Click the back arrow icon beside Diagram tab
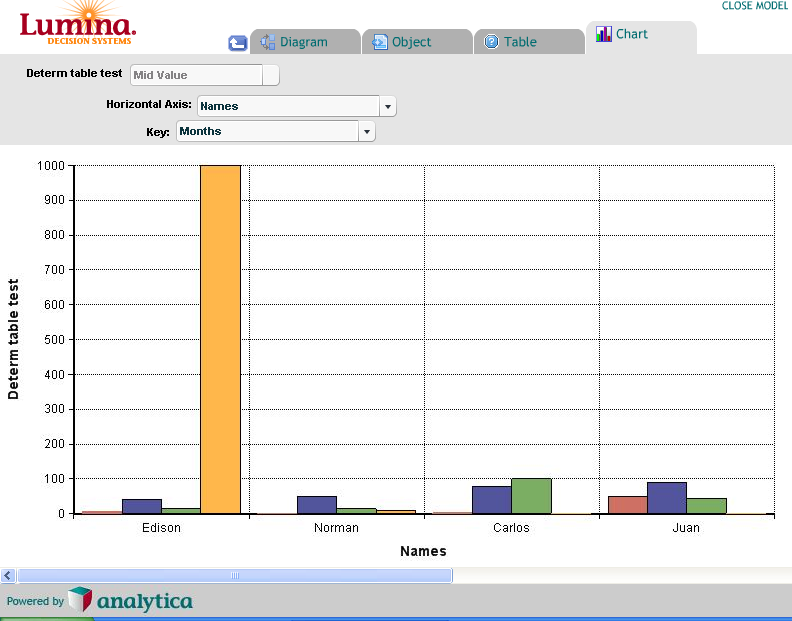792x621 pixels. point(238,43)
